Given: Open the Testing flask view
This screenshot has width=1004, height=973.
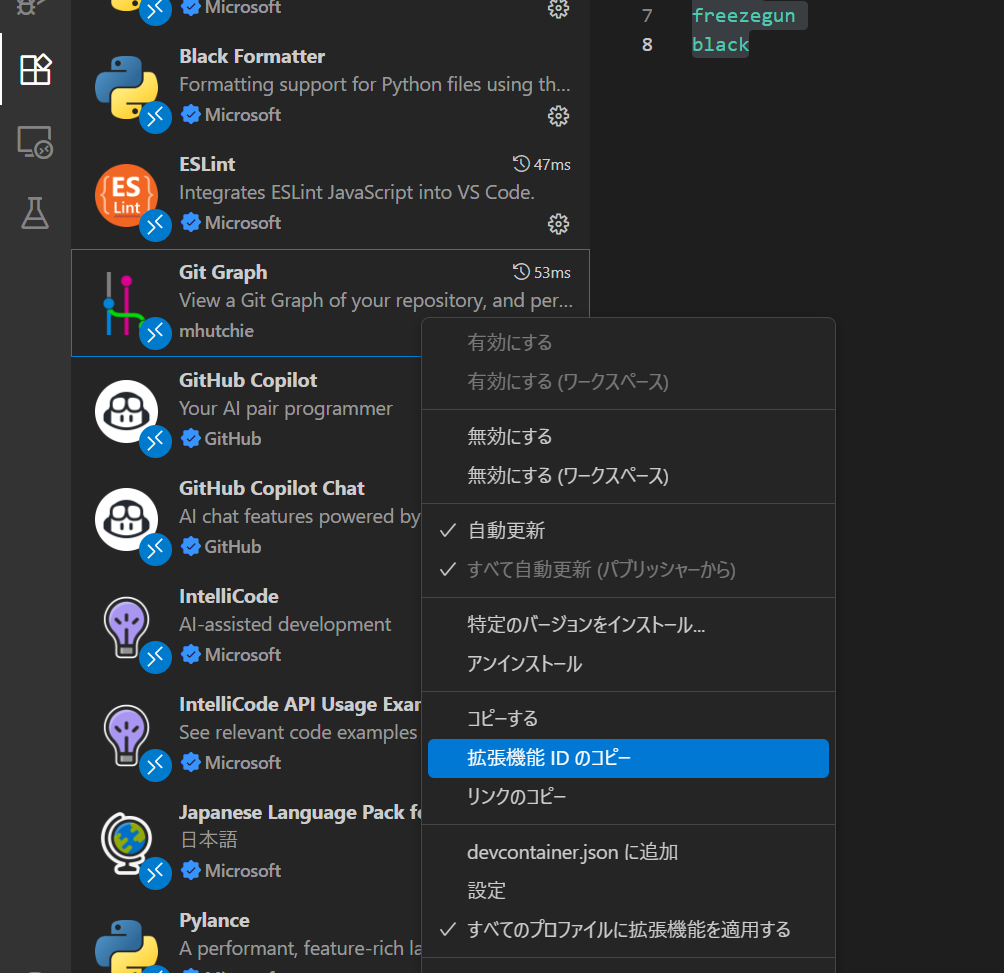Looking at the screenshot, I should tap(35, 213).
